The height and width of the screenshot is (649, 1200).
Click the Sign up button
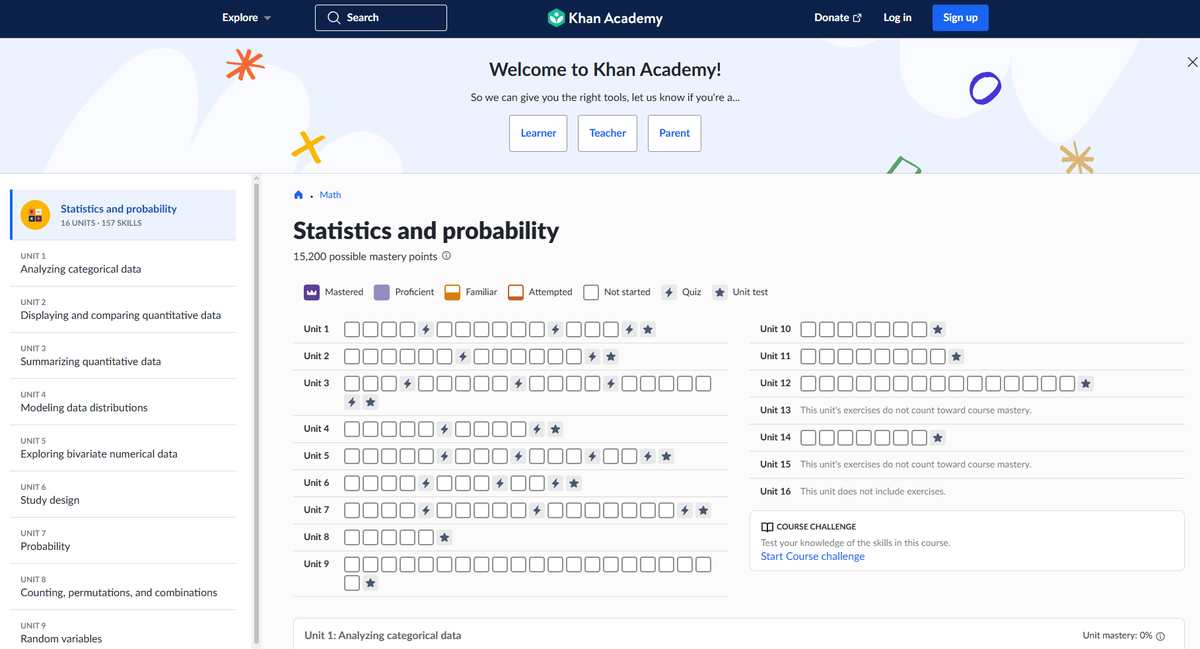click(960, 18)
